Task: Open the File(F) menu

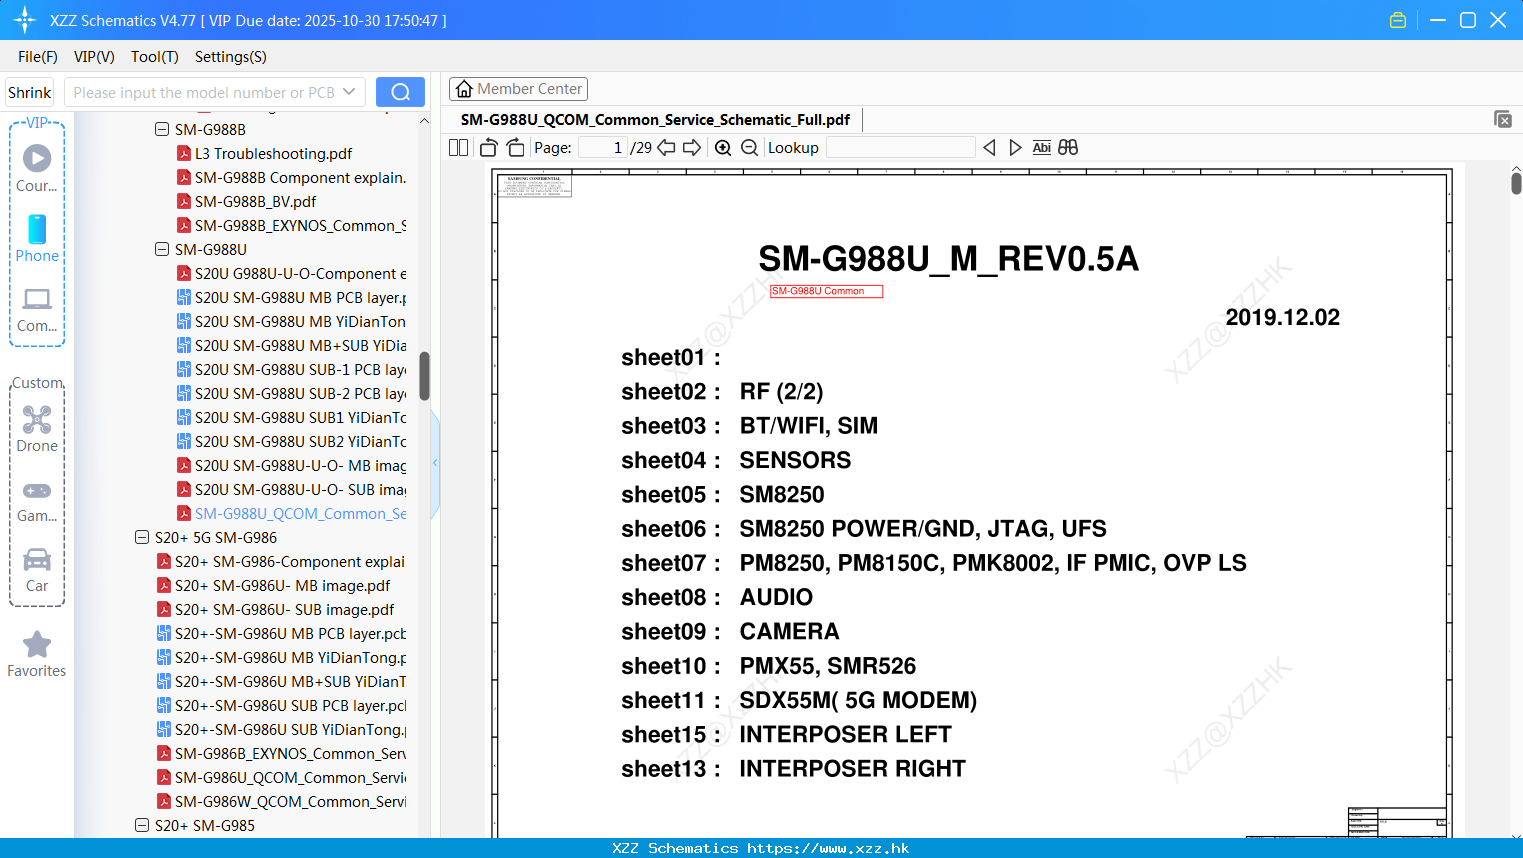Action: click(x=38, y=57)
